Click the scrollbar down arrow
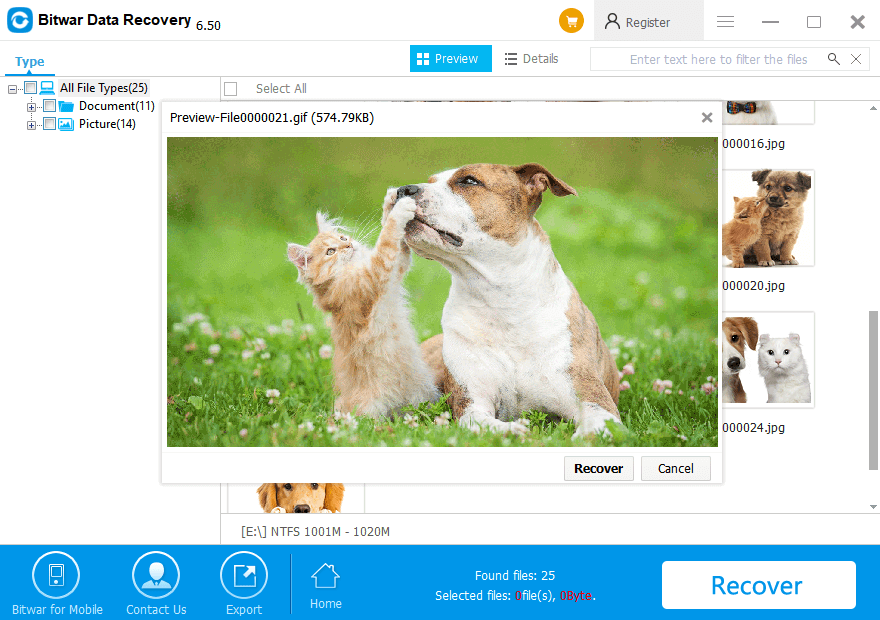 point(873,507)
